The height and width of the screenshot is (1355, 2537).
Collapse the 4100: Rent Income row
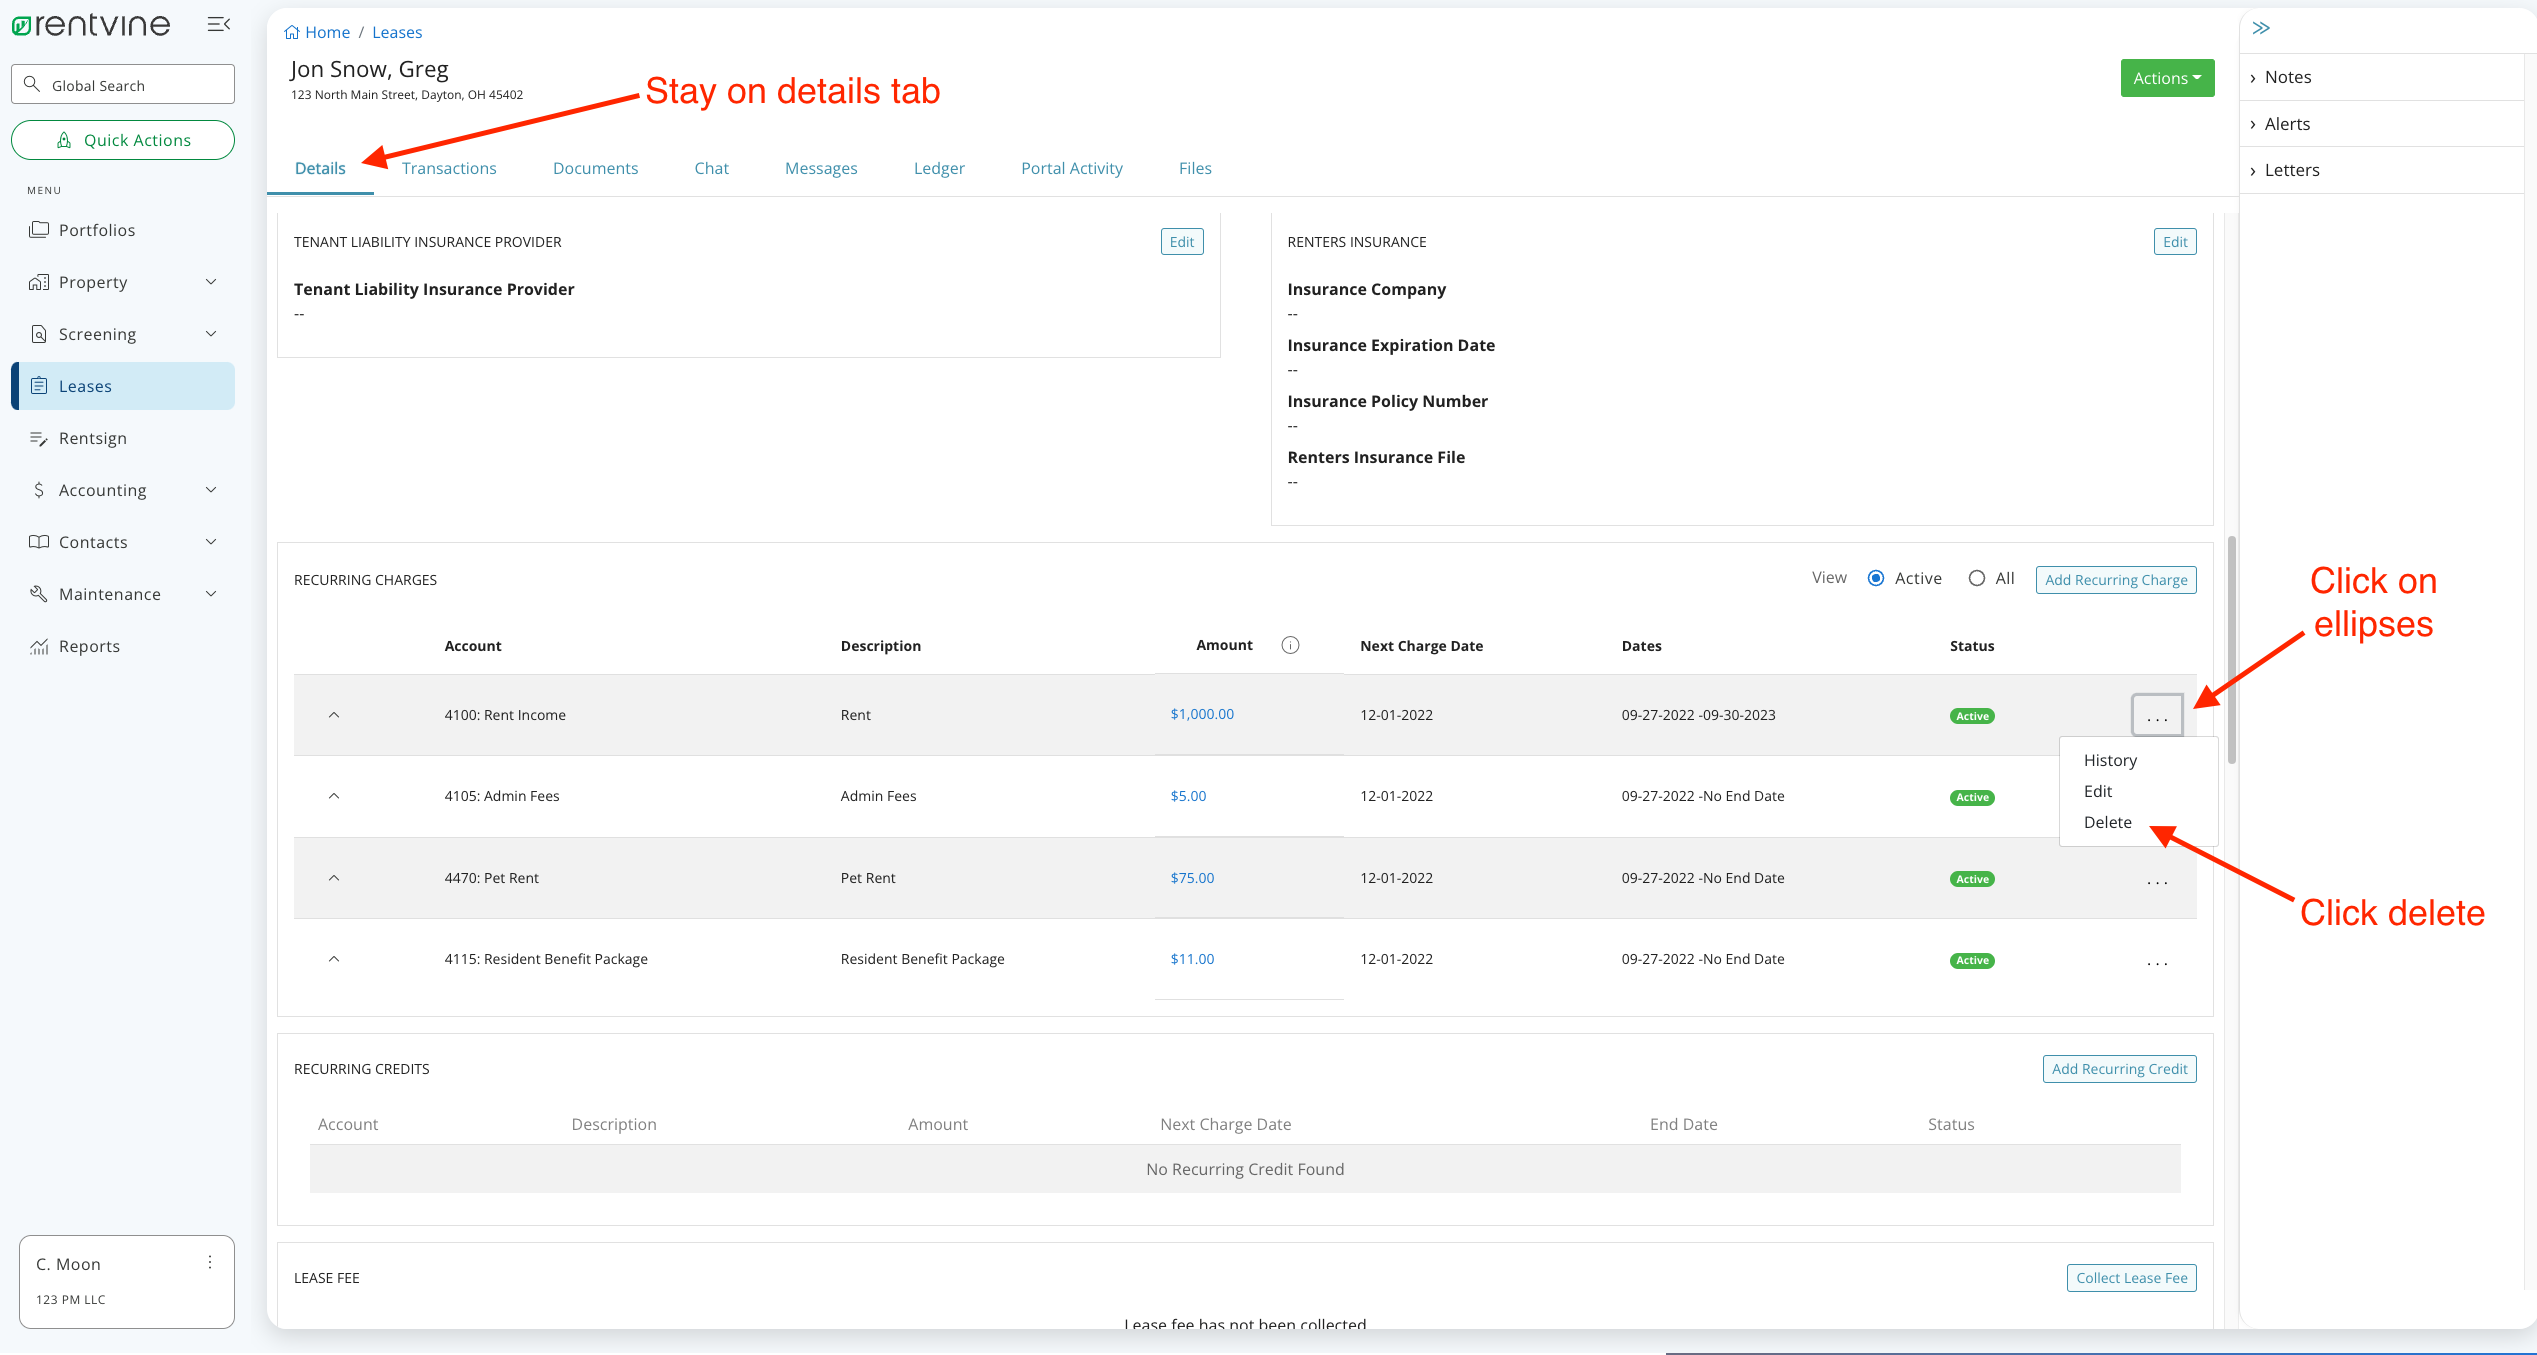pos(334,714)
